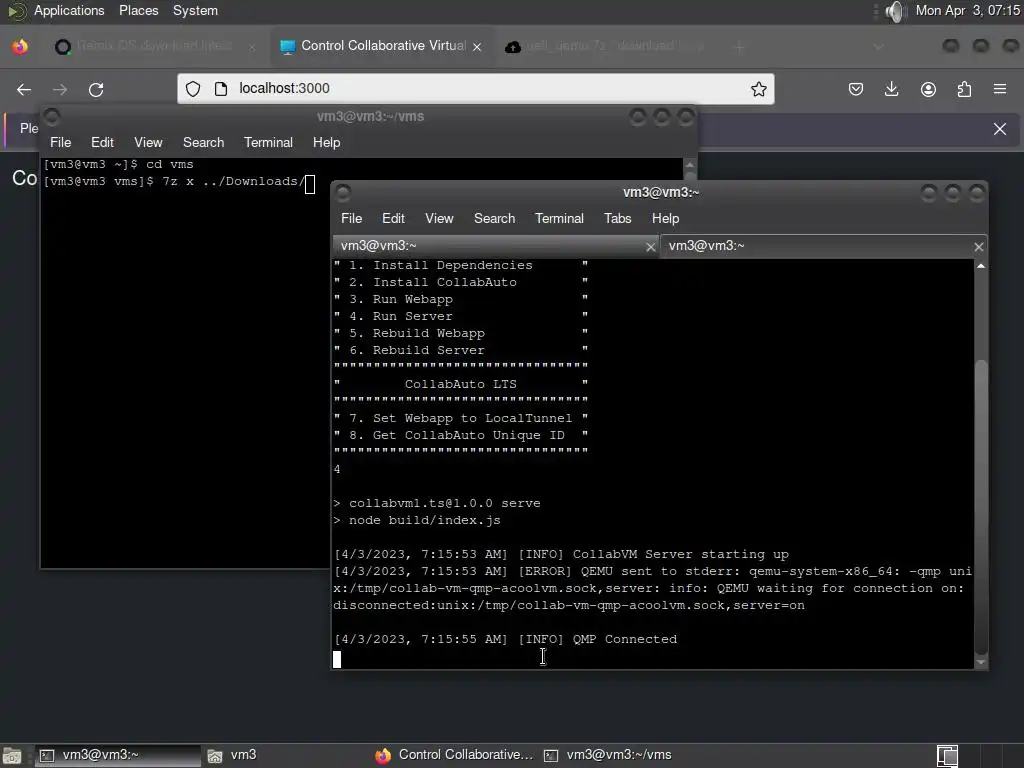Click the front terminal vertical scrollbar thumb
The height and width of the screenshot is (768, 1024).
(980, 507)
